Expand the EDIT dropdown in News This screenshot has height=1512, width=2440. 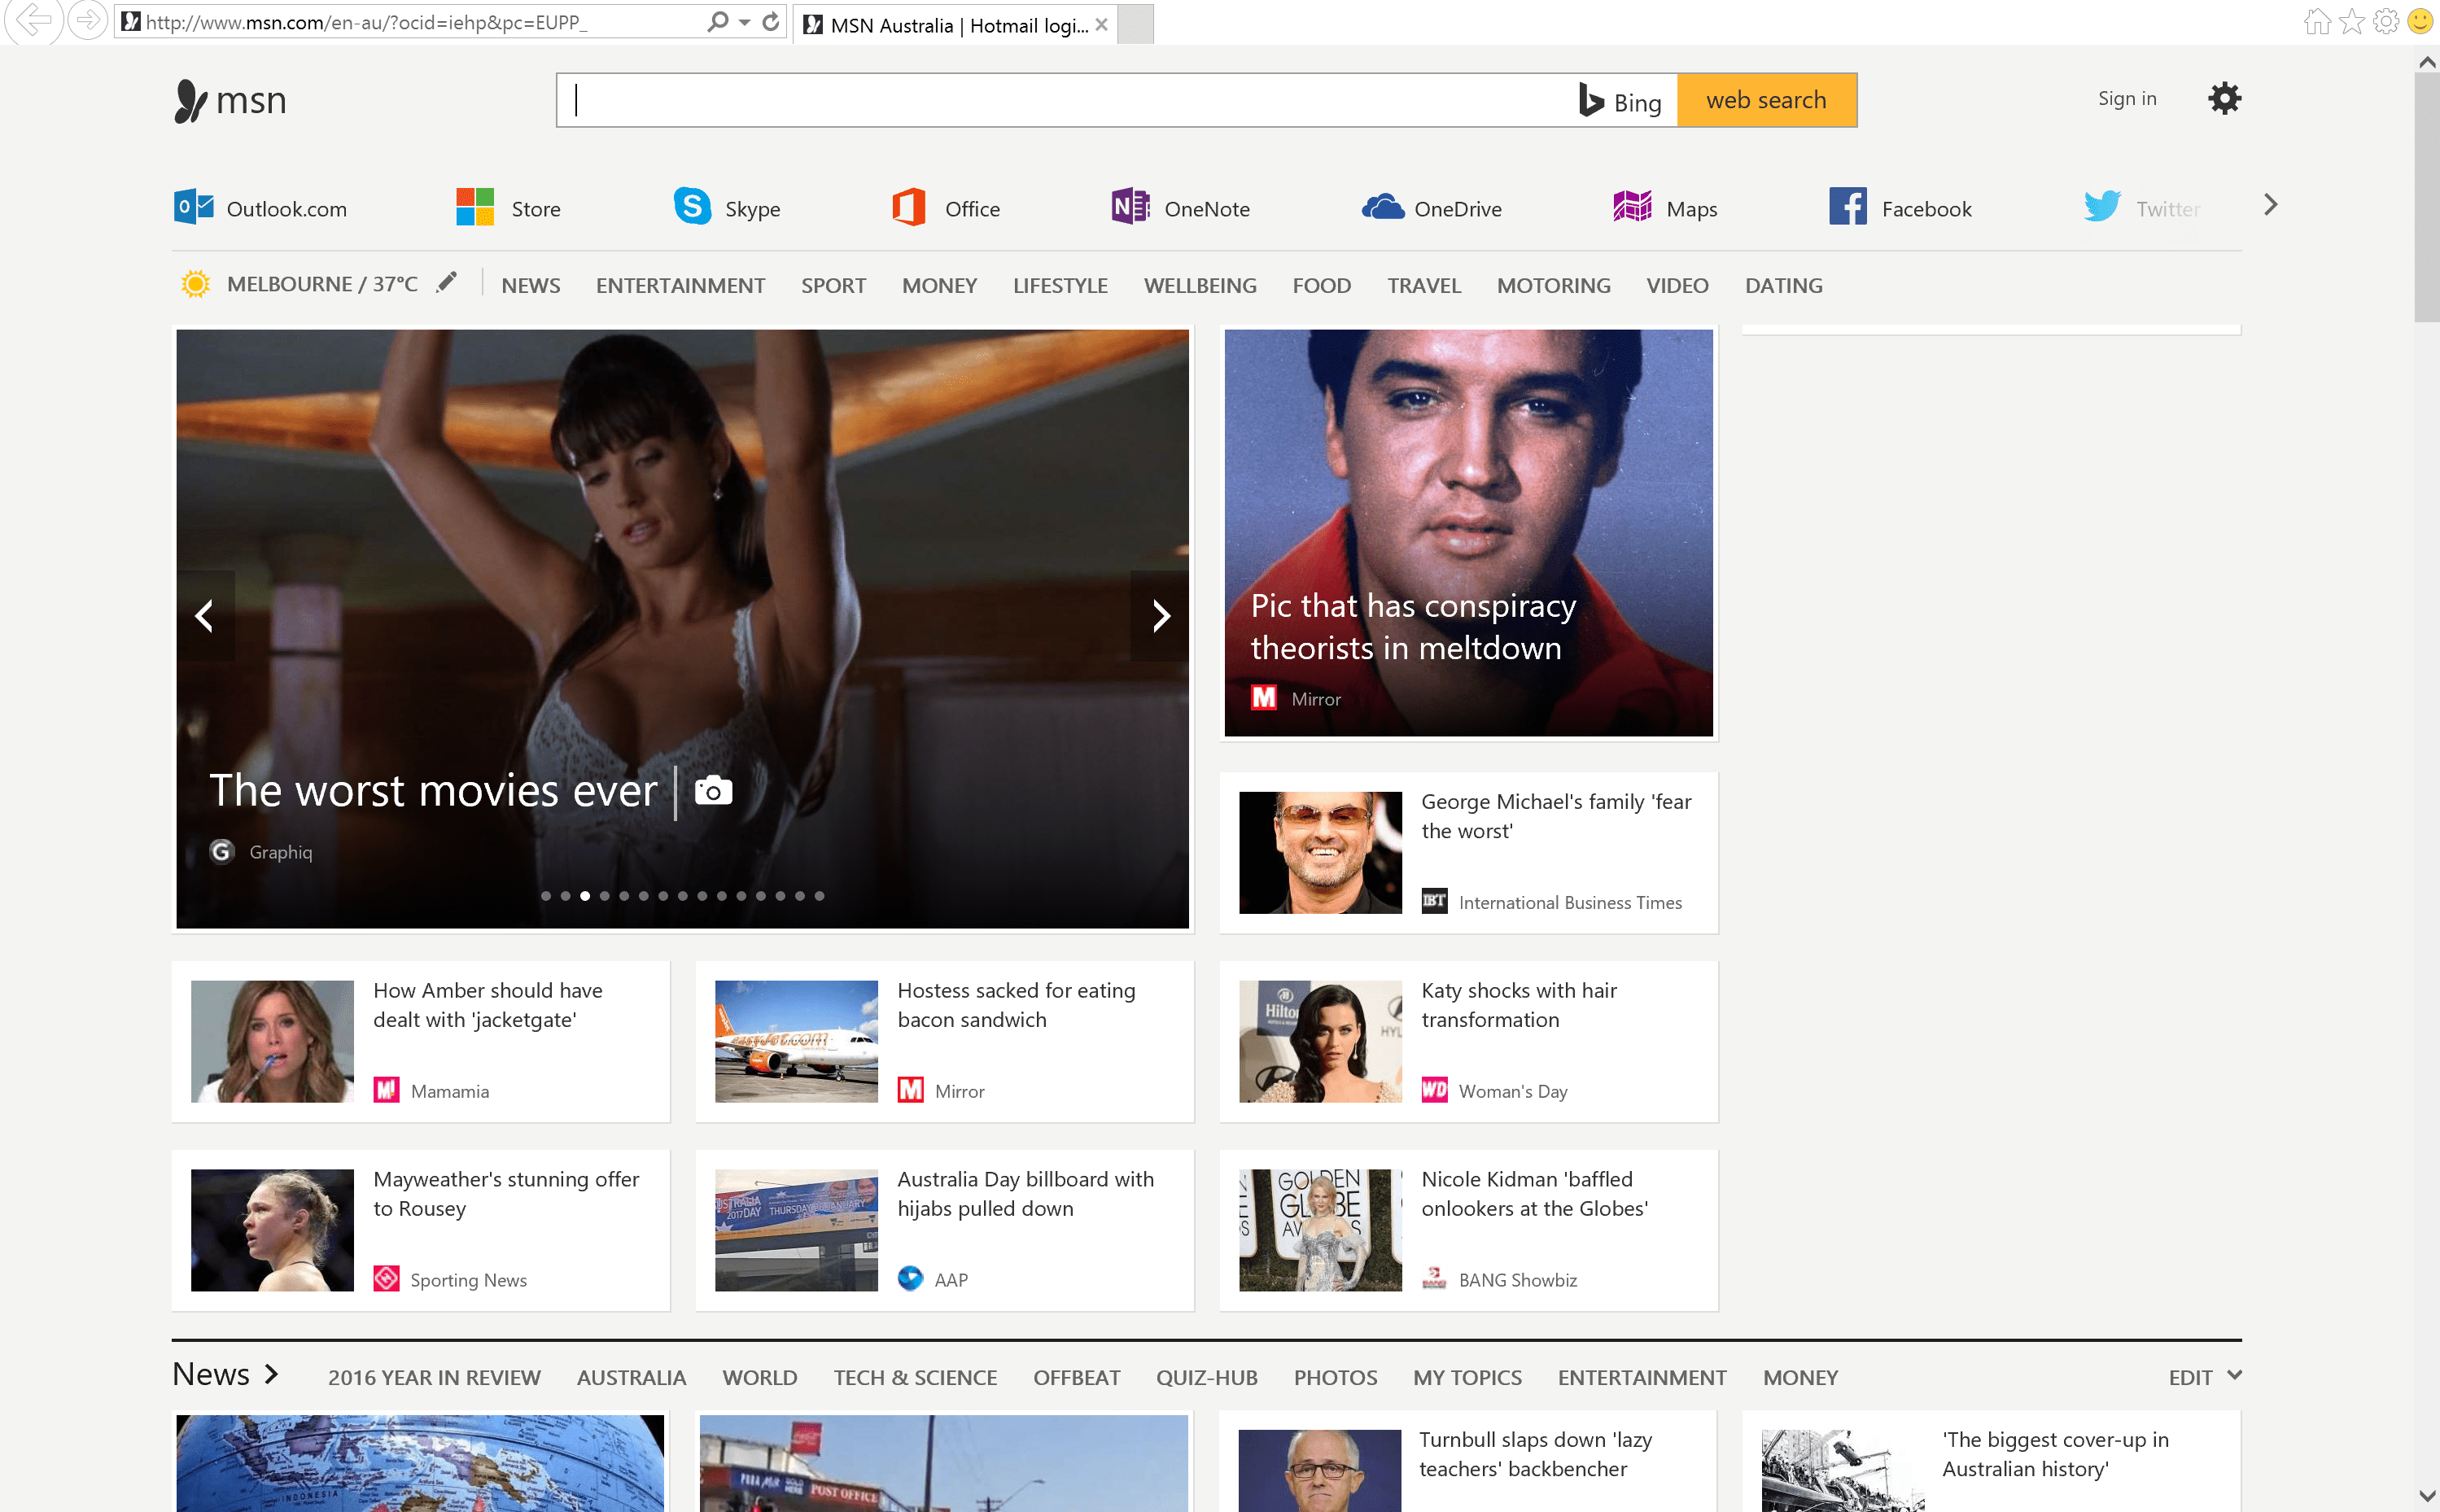tap(2205, 1377)
